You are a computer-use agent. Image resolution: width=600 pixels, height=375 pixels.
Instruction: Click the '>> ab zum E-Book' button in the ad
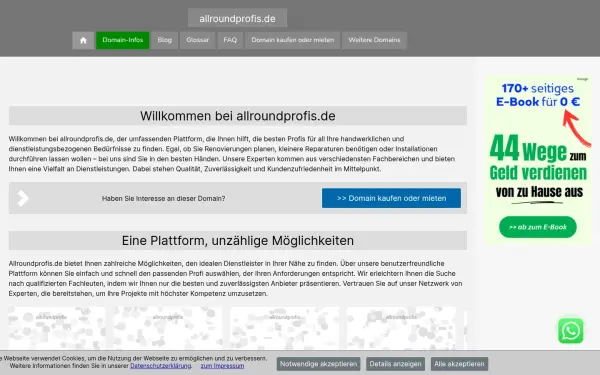click(538, 227)
